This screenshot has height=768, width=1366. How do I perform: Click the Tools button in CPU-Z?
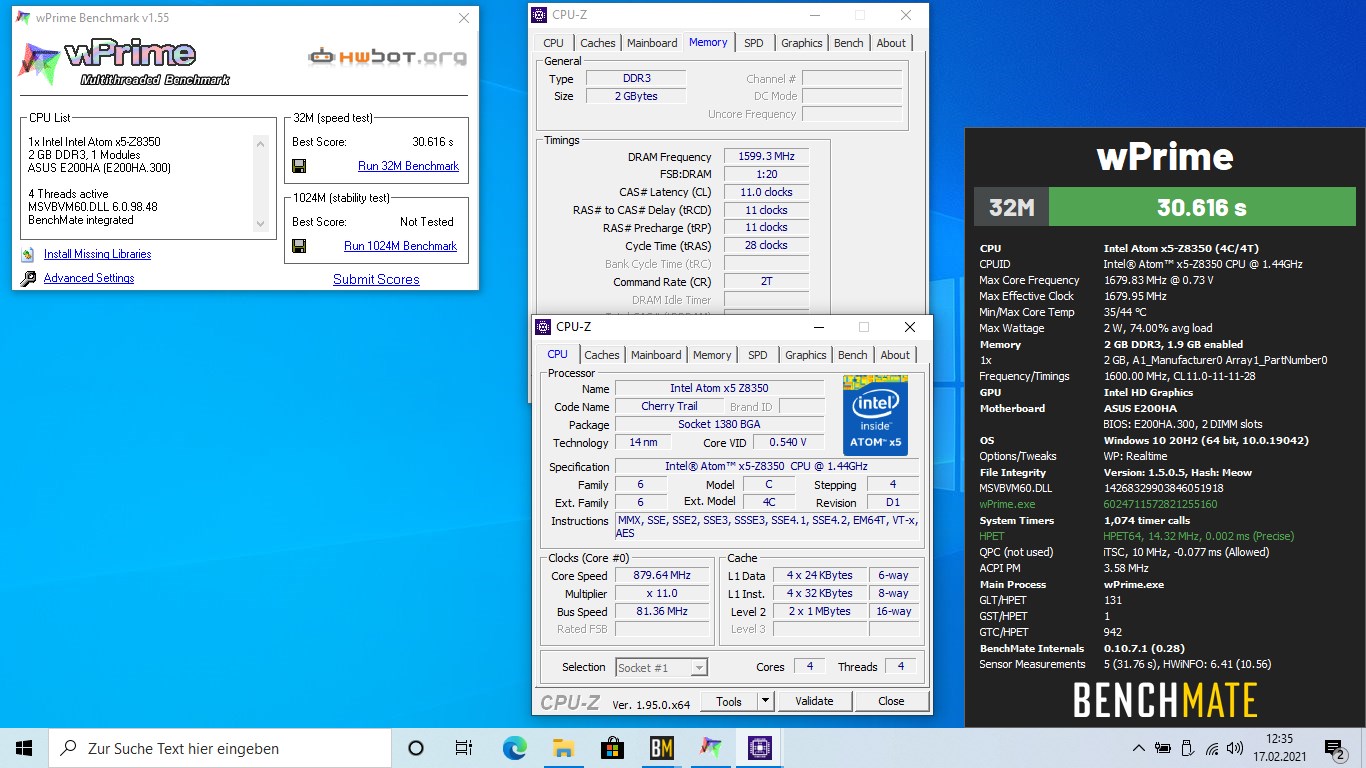click(729, 701)
